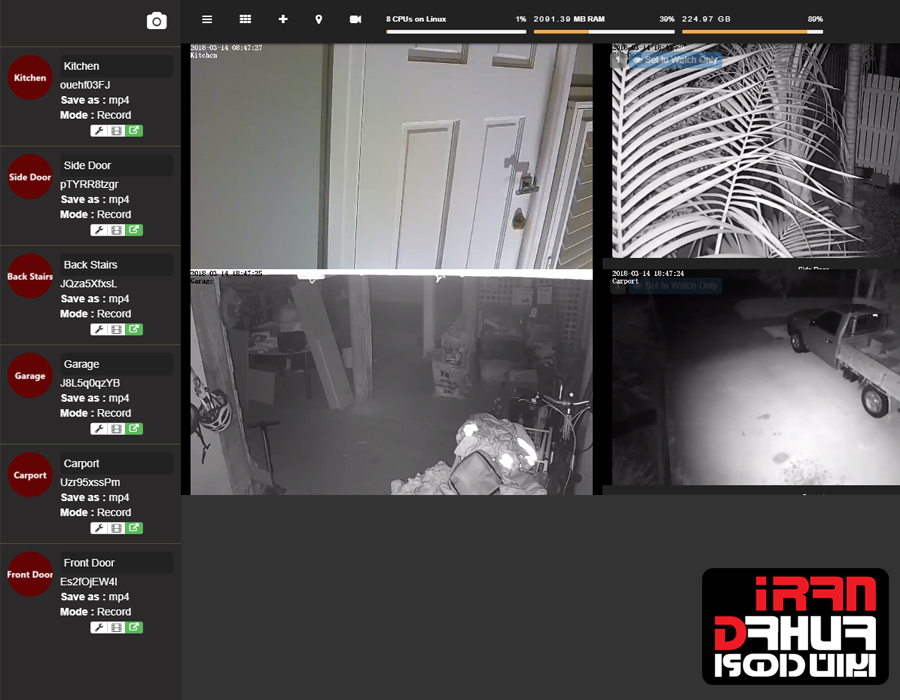The image size is (900, 700).
Task: Click the 224.97 GB disk usage bar
Action: click(752, 32)
